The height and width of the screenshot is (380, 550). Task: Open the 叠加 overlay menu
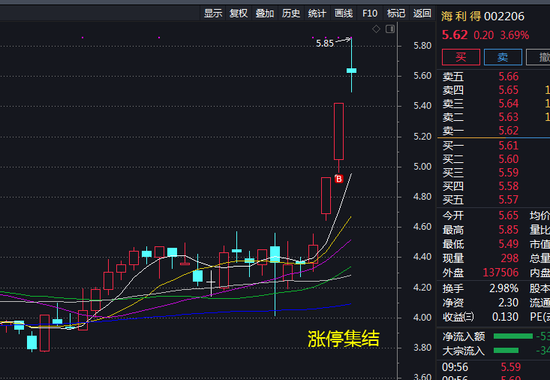pyautogui.click(x=265, y=13)
